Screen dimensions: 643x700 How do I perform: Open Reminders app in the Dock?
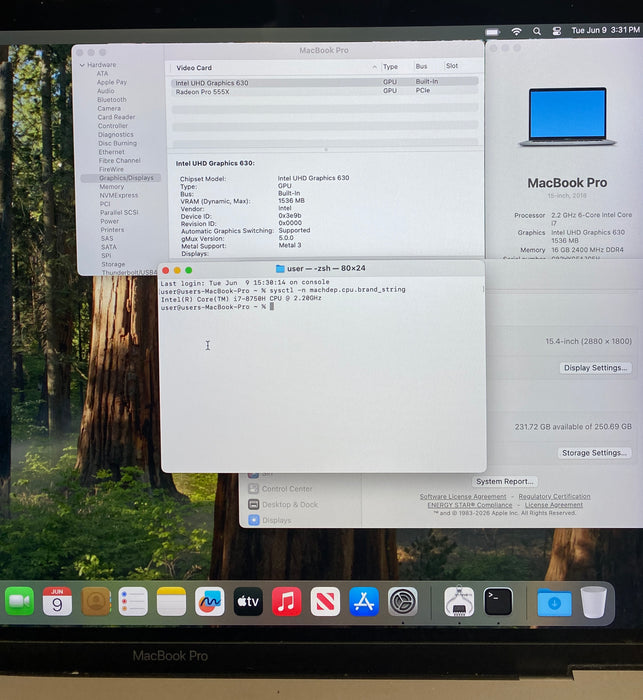133,602
